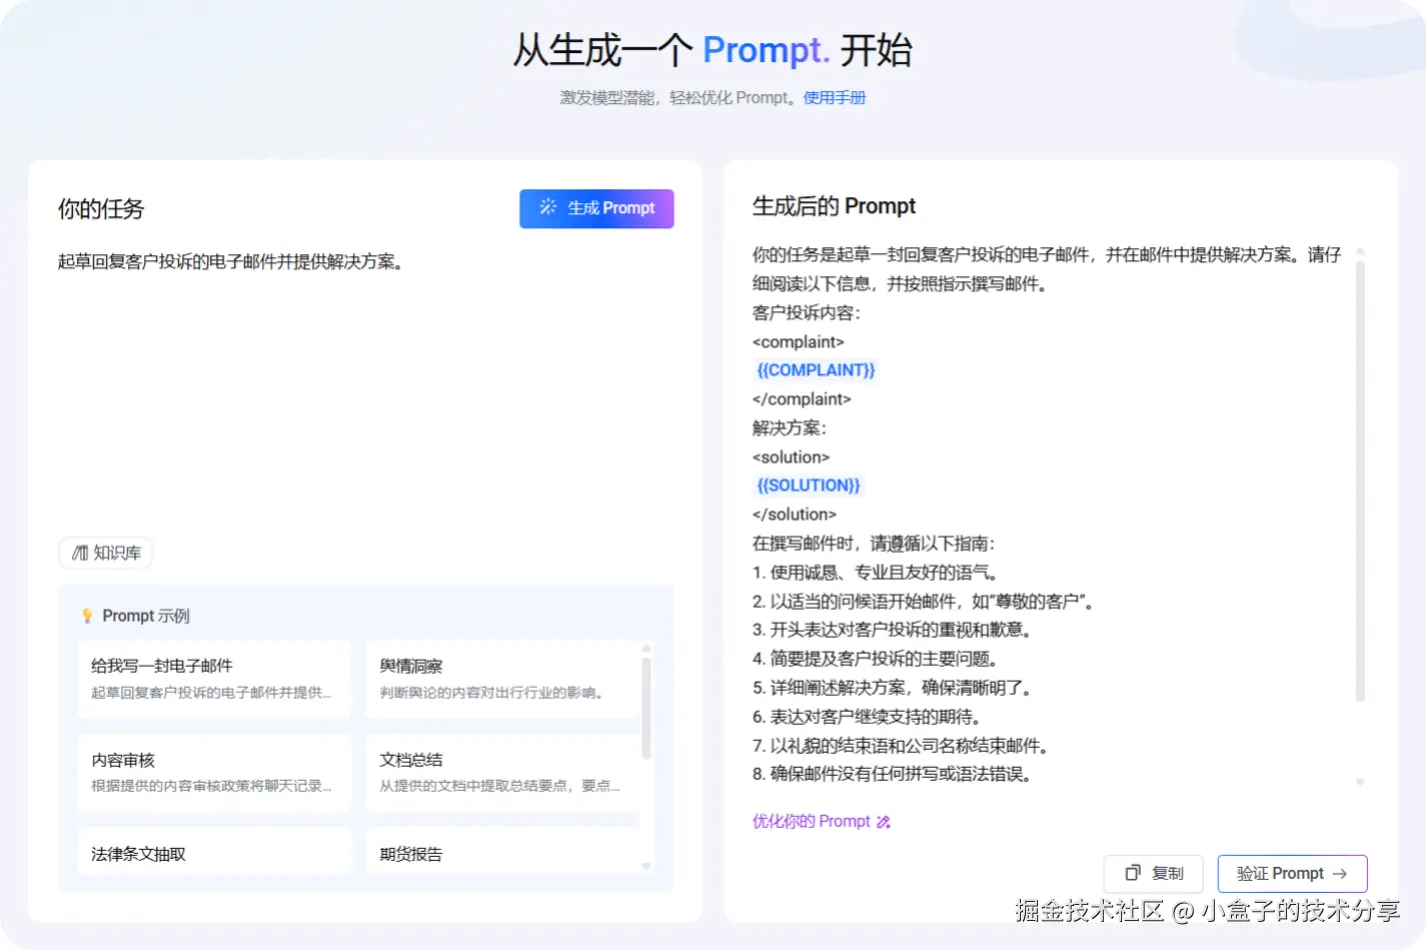Select the 舆情洞察 example card
The height and width of the screenshot is (950, 1426).
[x=502, y=678]
